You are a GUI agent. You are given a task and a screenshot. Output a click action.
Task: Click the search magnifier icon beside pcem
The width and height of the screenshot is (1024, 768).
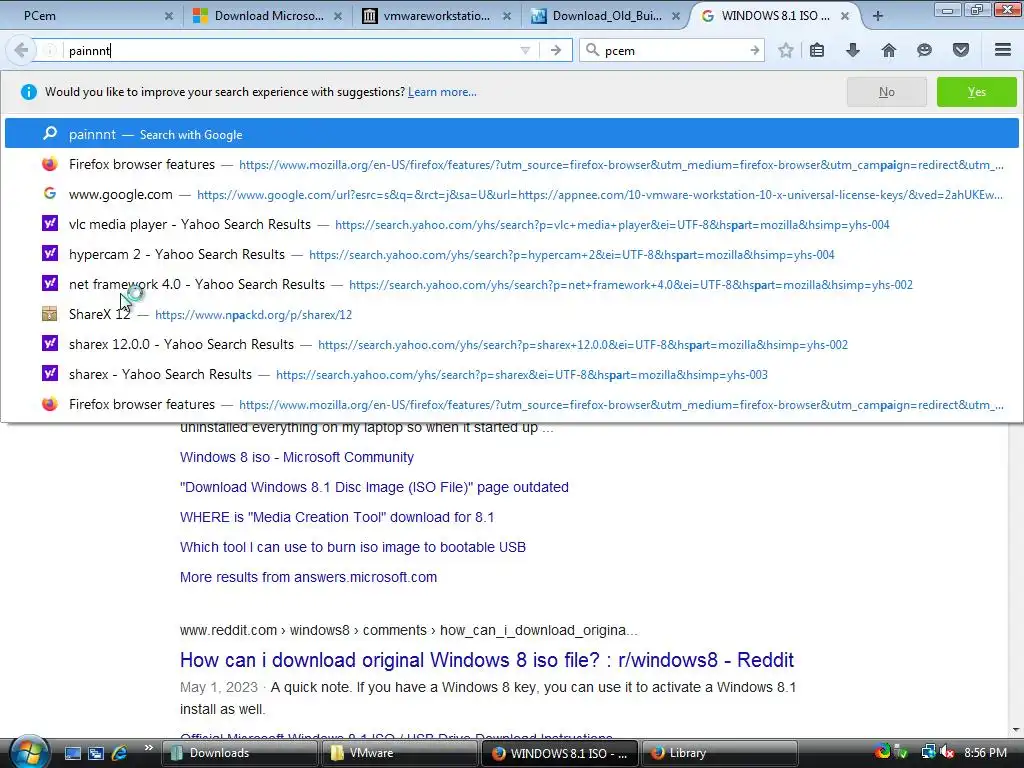click(x=592, y=50)
